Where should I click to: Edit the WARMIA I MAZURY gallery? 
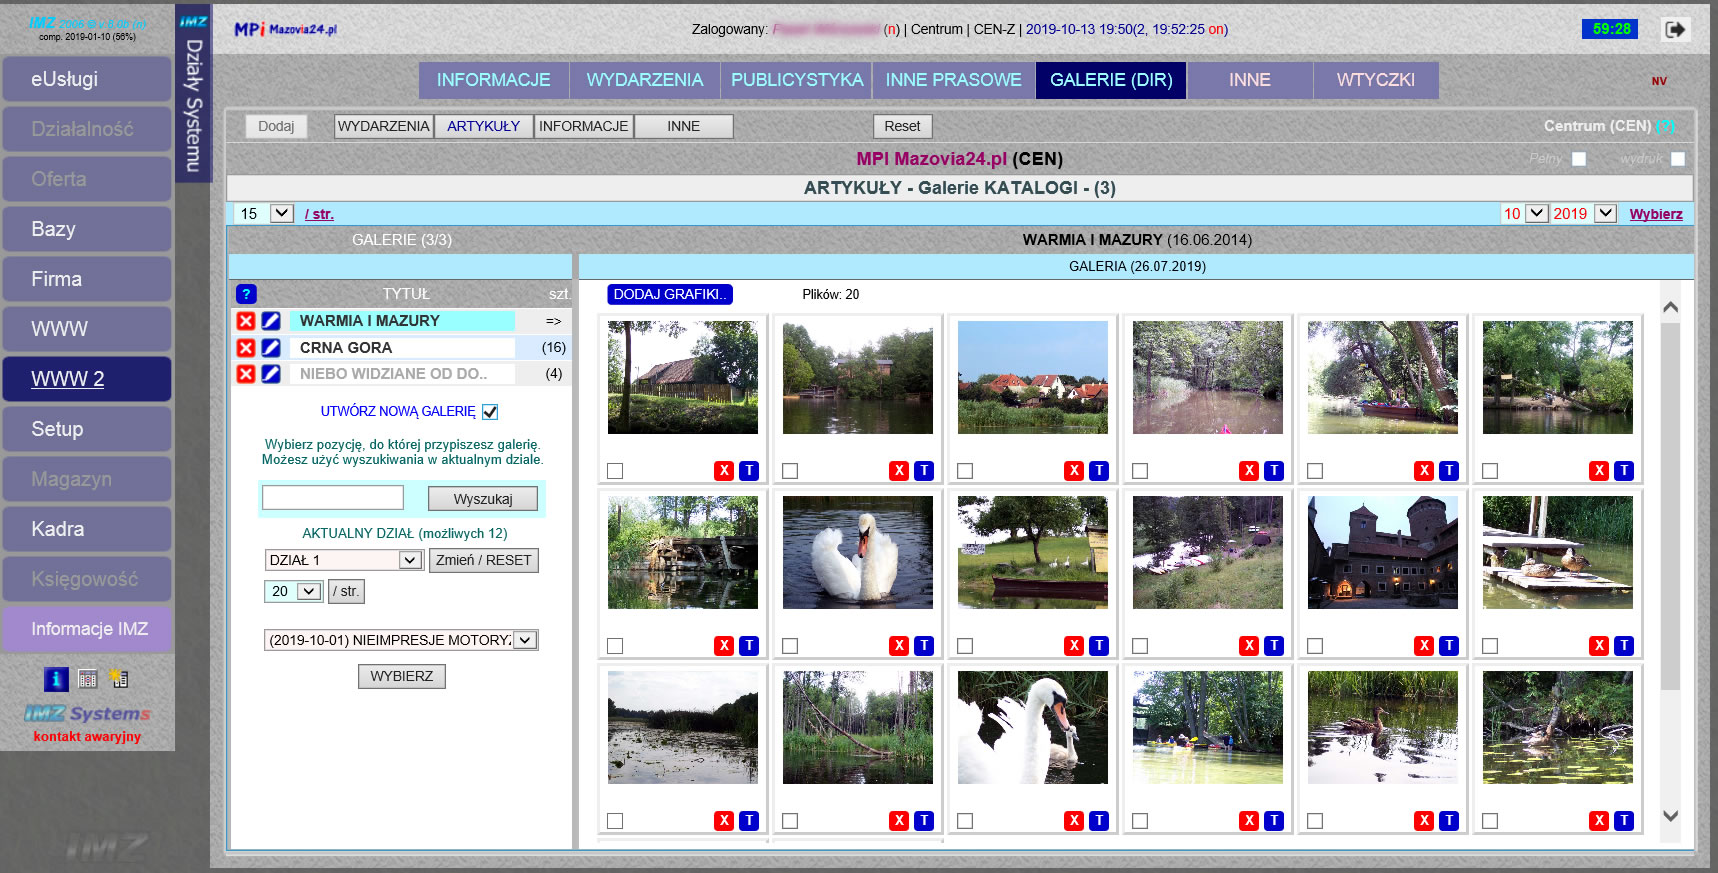(x=271, y=321)
